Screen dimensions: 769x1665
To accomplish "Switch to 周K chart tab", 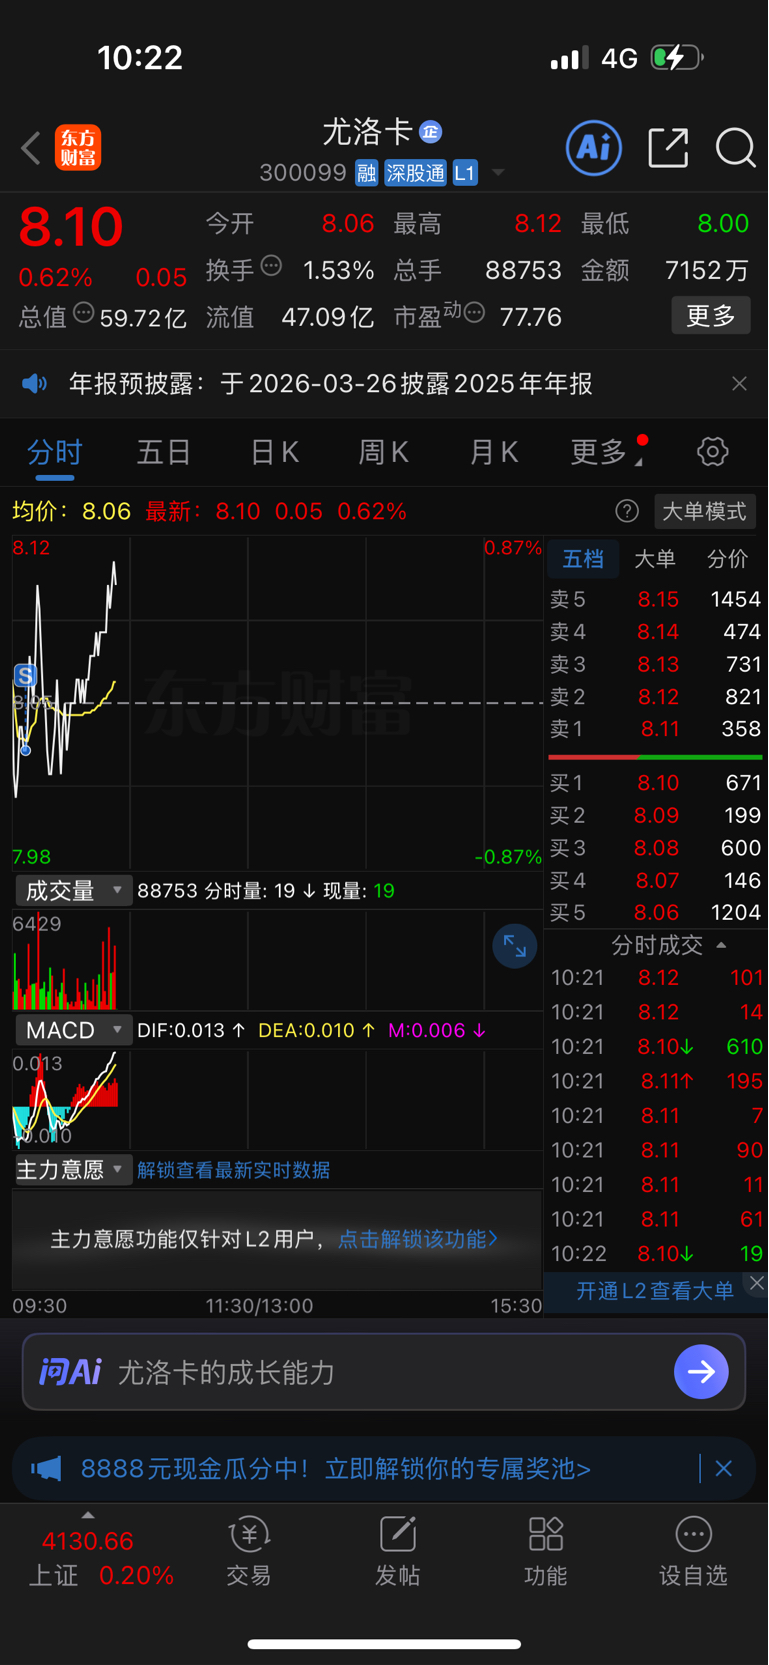I will [383, 452].
